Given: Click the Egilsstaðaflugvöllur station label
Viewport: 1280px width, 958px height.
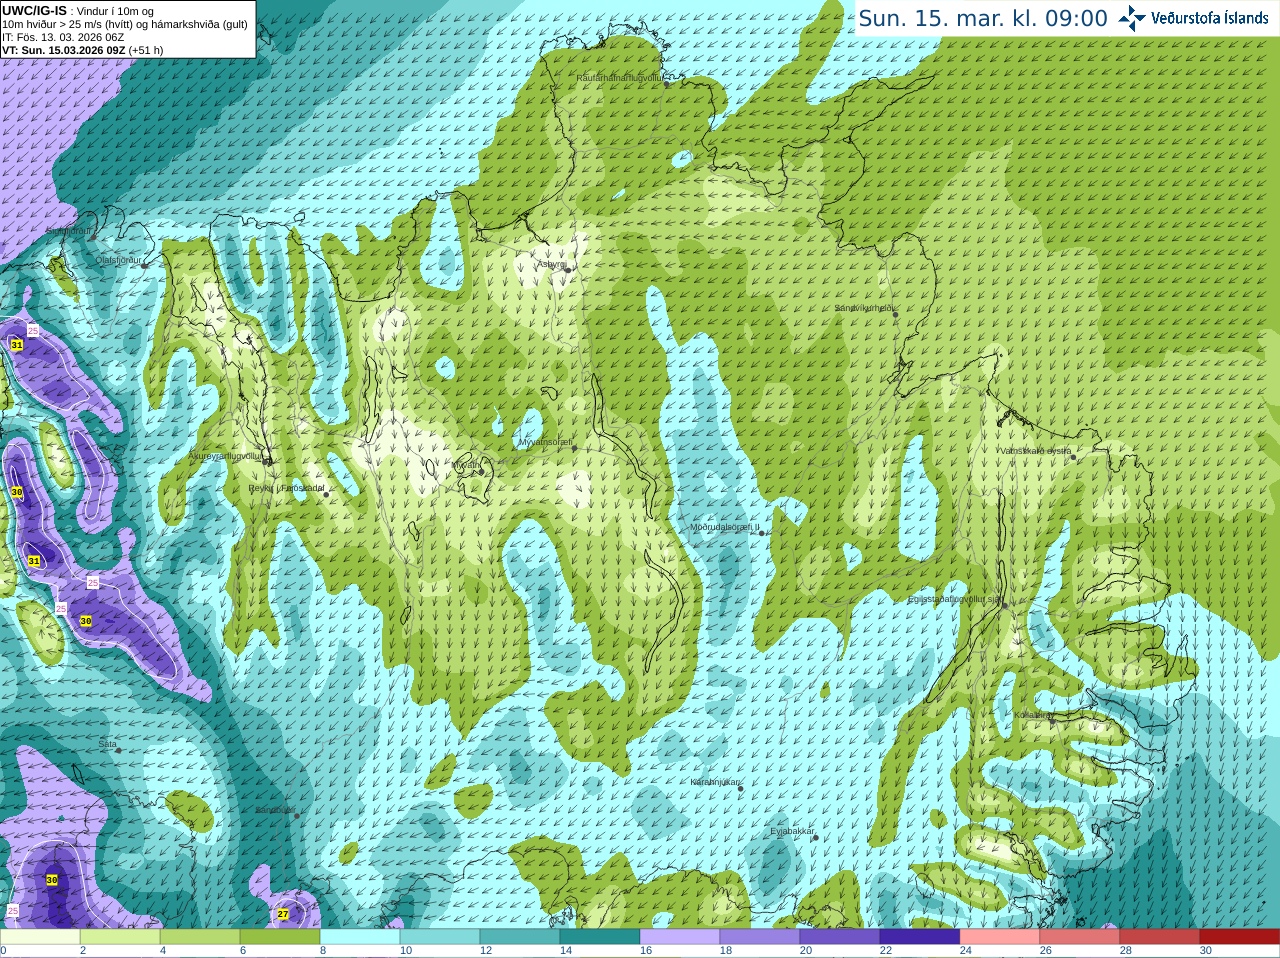Looking at the screenshot, I should coord(954,599).
